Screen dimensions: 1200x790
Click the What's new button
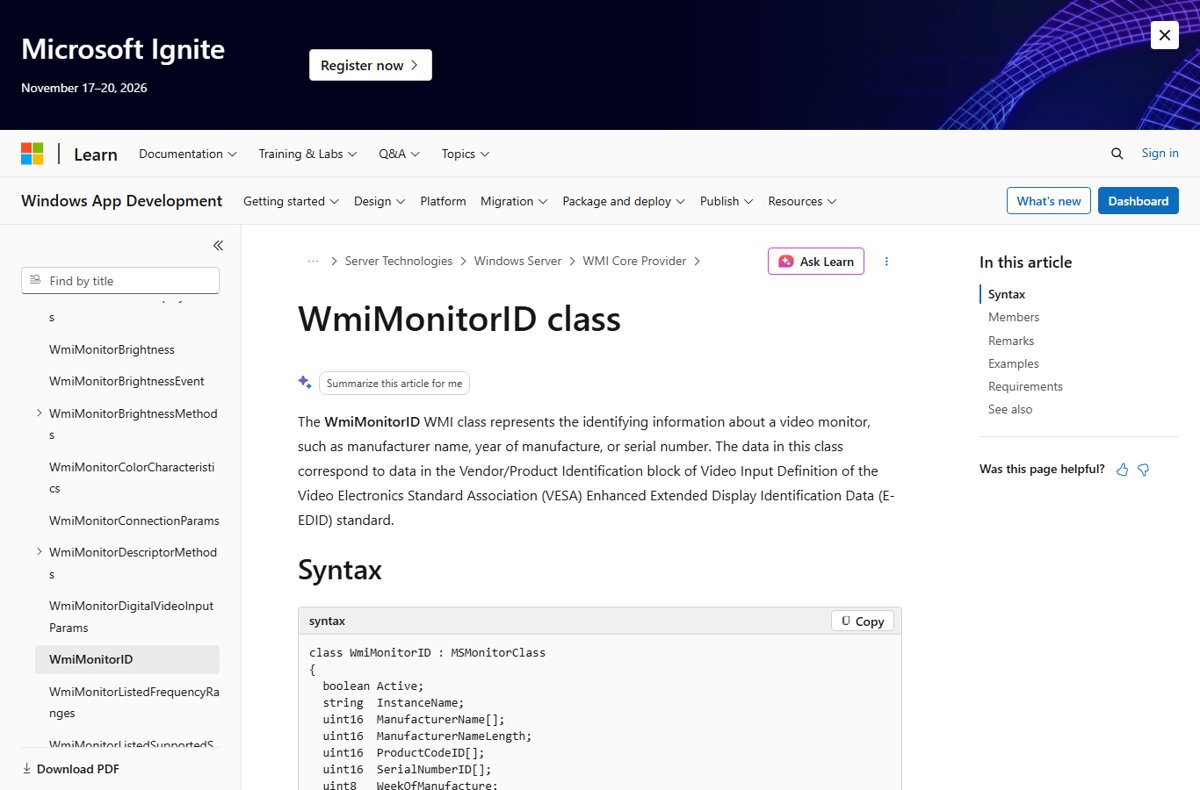1048,201
